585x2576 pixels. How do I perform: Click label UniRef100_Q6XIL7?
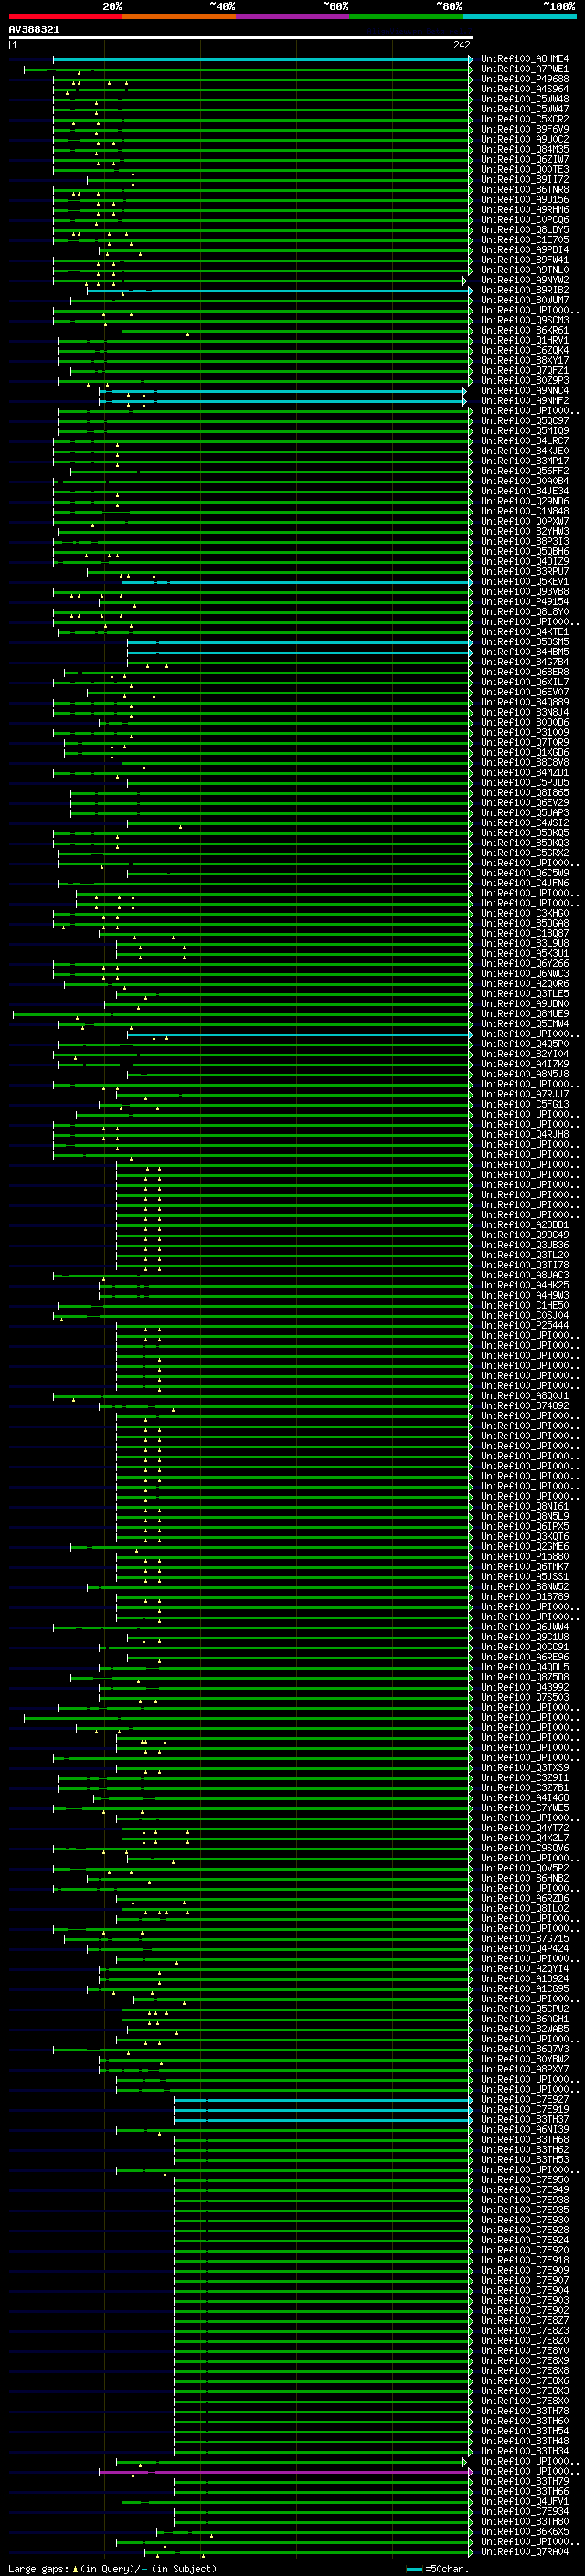(x=524, y=682)
